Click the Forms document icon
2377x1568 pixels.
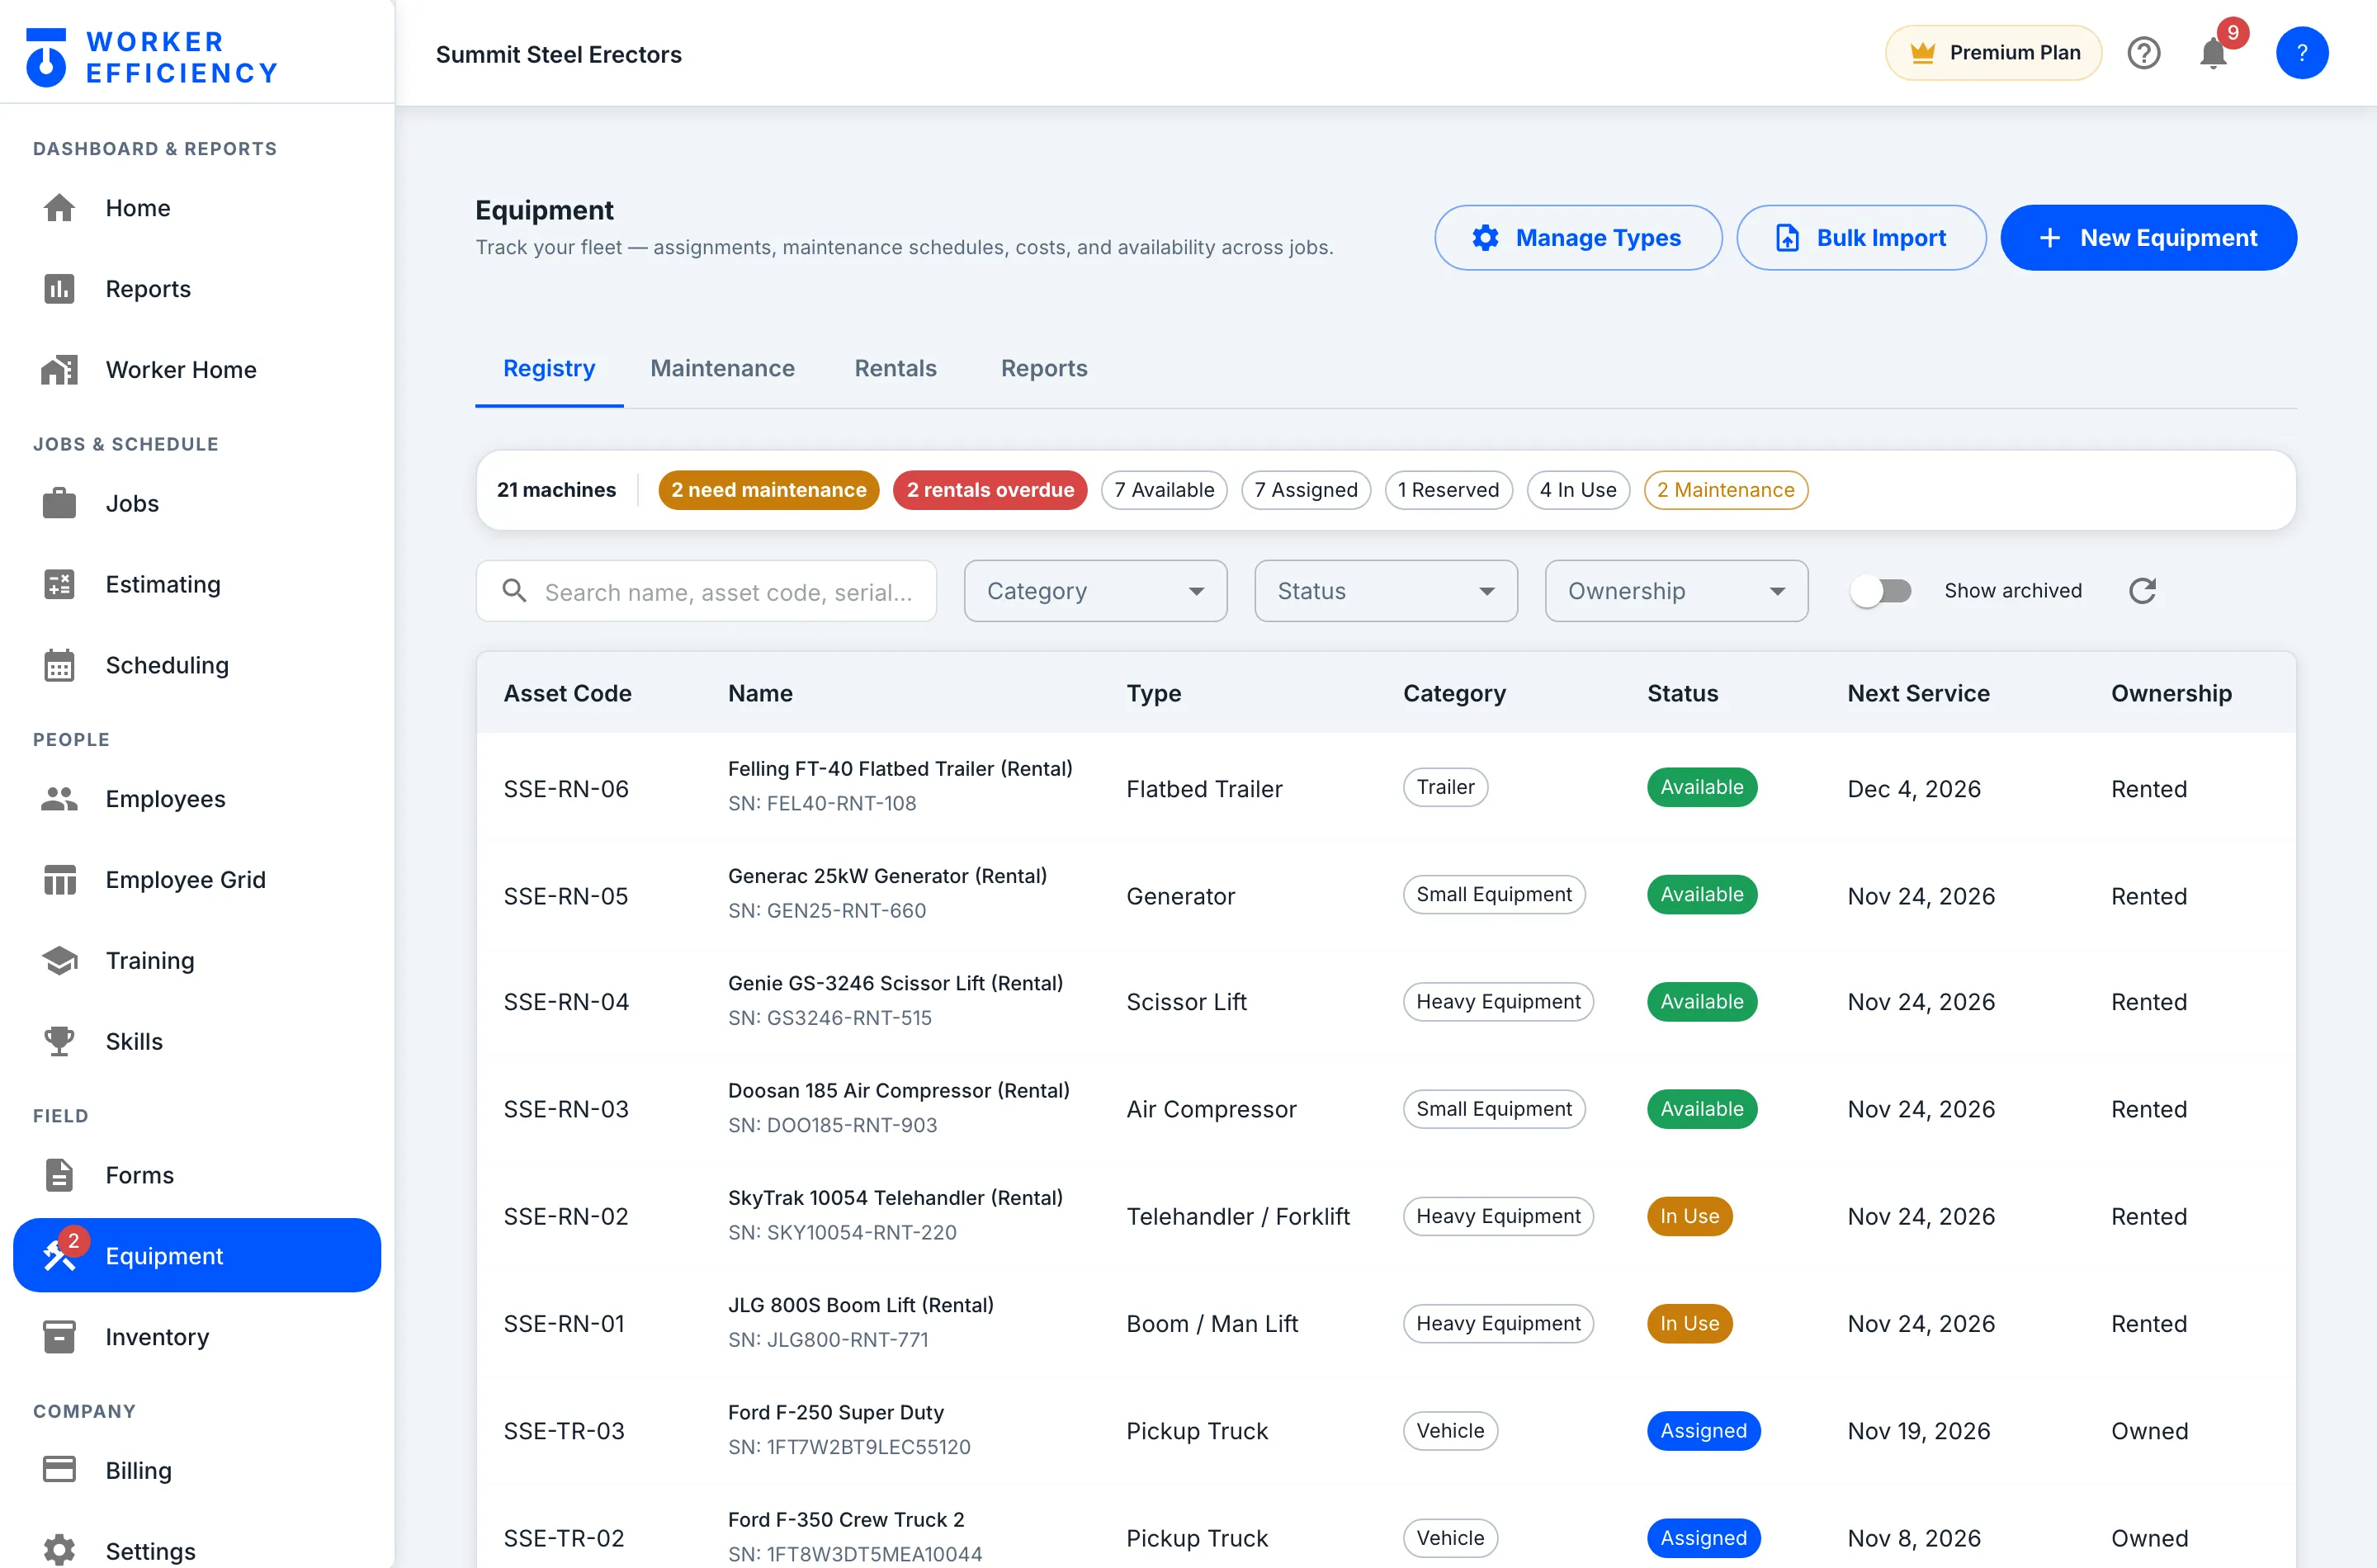[59, 1175]
